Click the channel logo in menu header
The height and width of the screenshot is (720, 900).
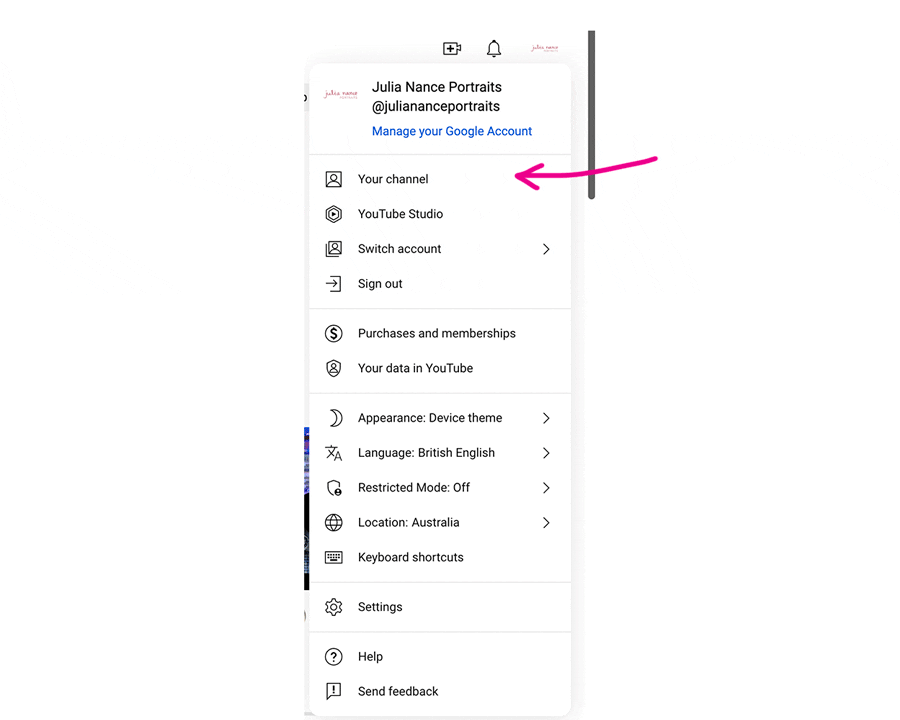[340, 94]
